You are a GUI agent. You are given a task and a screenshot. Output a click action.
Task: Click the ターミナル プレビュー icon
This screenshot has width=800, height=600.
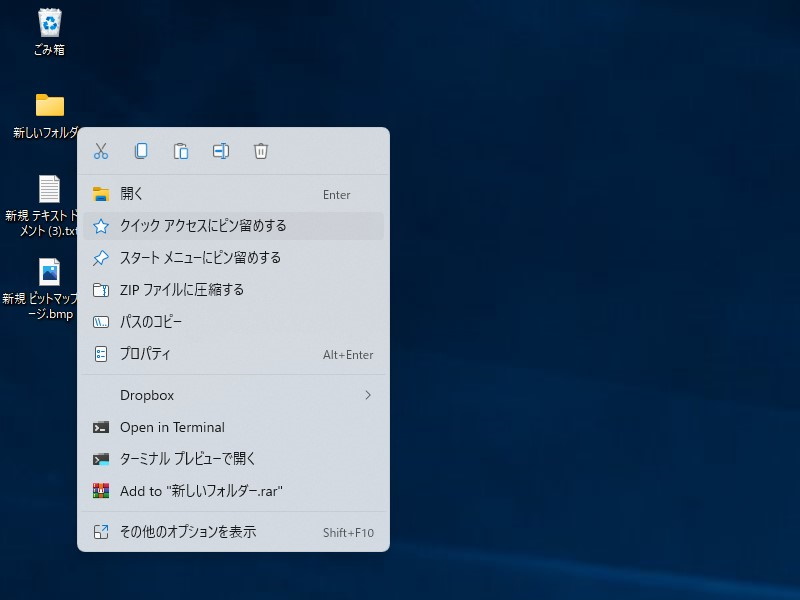pyautogui.click(x=101, y=459)
